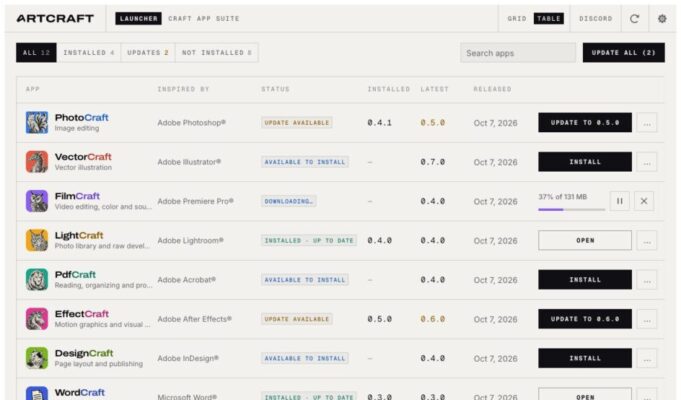Install PdfCraft
This screenshot has width=681, height=400.
pos(585,280)
